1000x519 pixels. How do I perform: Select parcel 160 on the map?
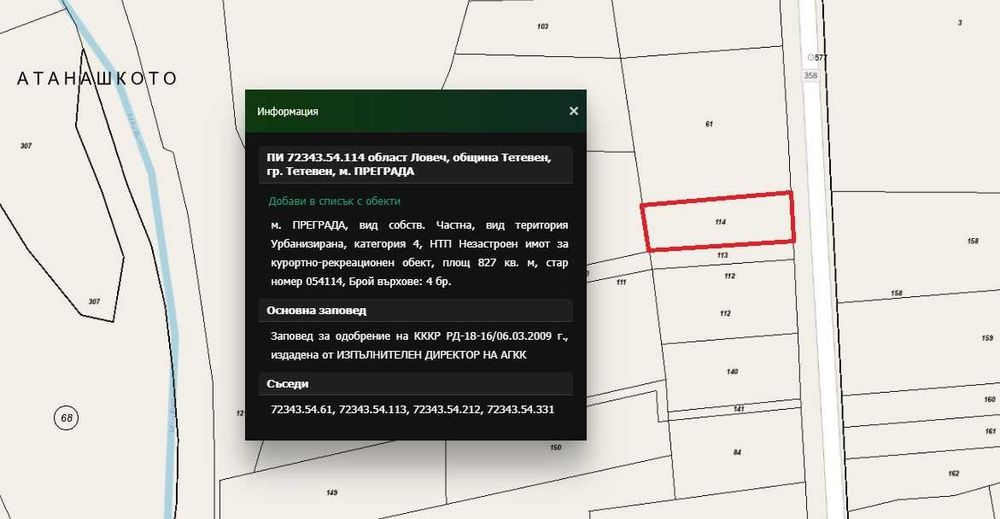point(989,400)
